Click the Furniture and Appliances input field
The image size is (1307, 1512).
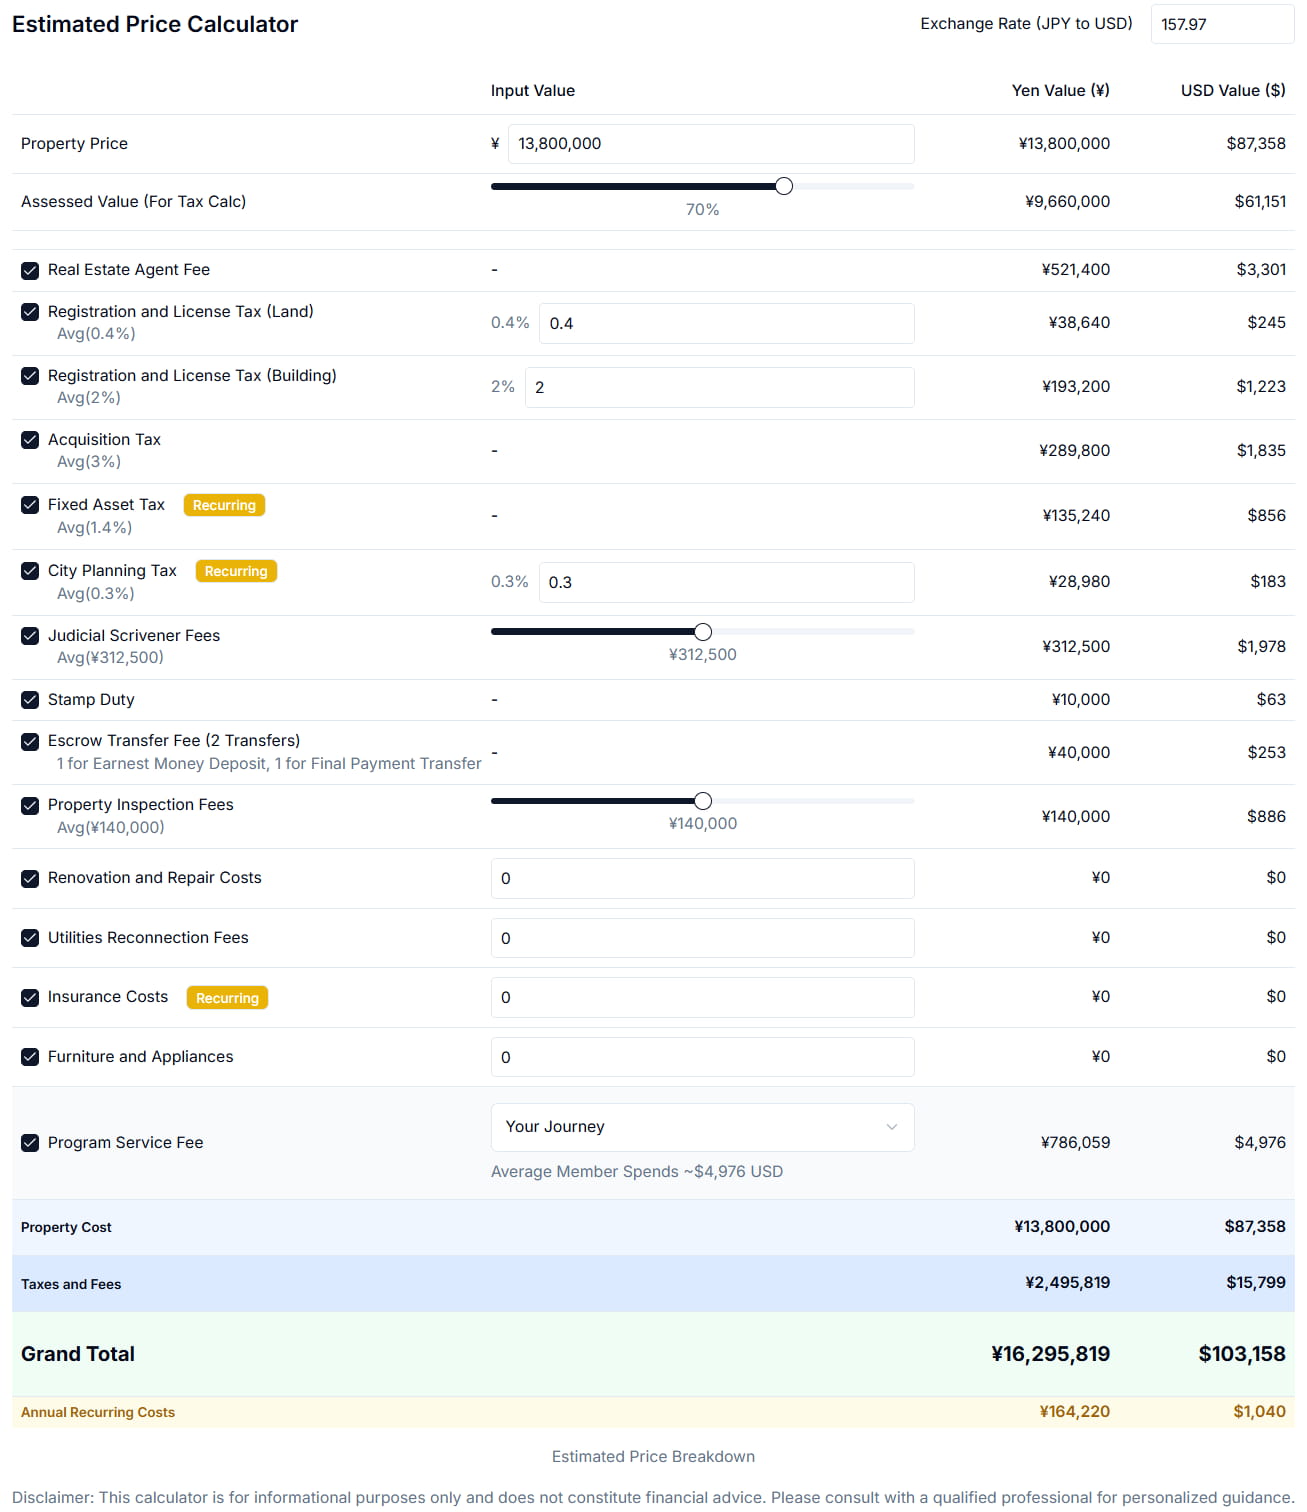coord(702,1057)
